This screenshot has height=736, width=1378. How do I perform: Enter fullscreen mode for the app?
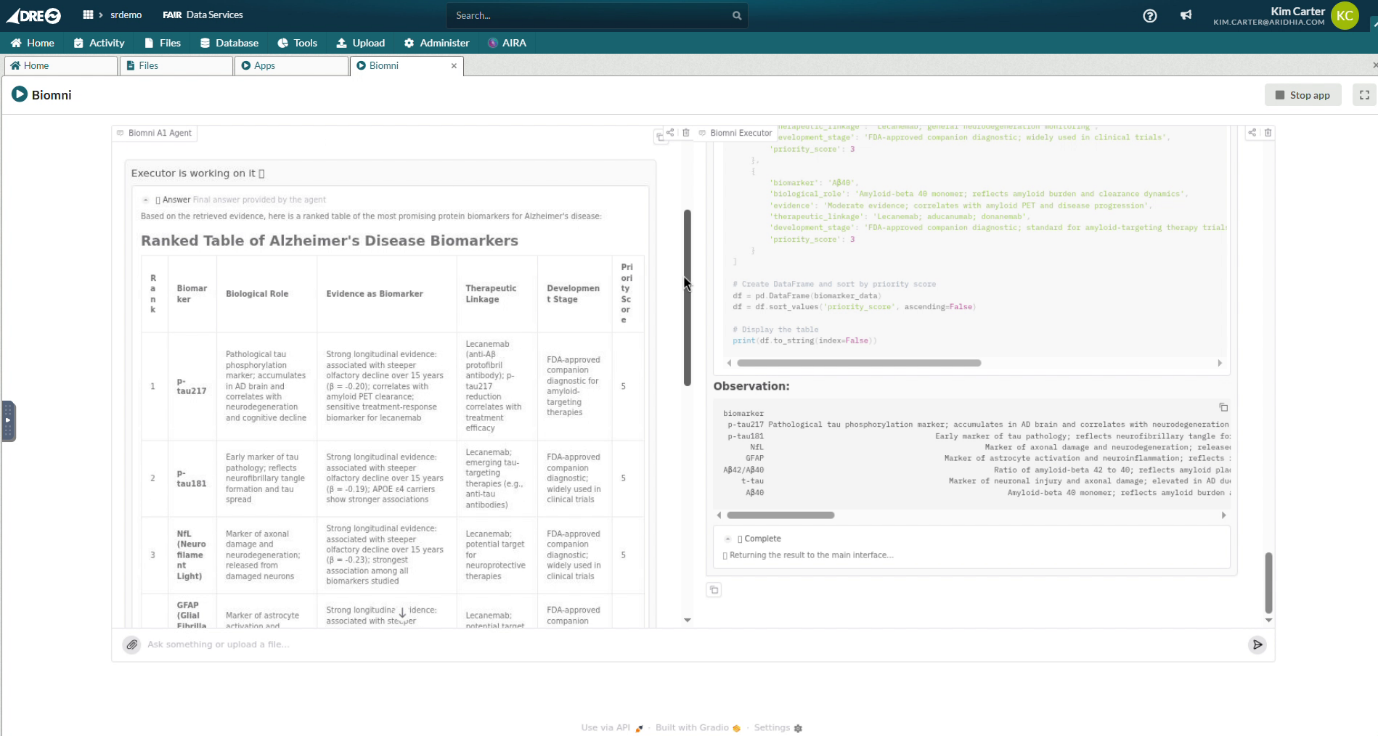(1364, 95)
